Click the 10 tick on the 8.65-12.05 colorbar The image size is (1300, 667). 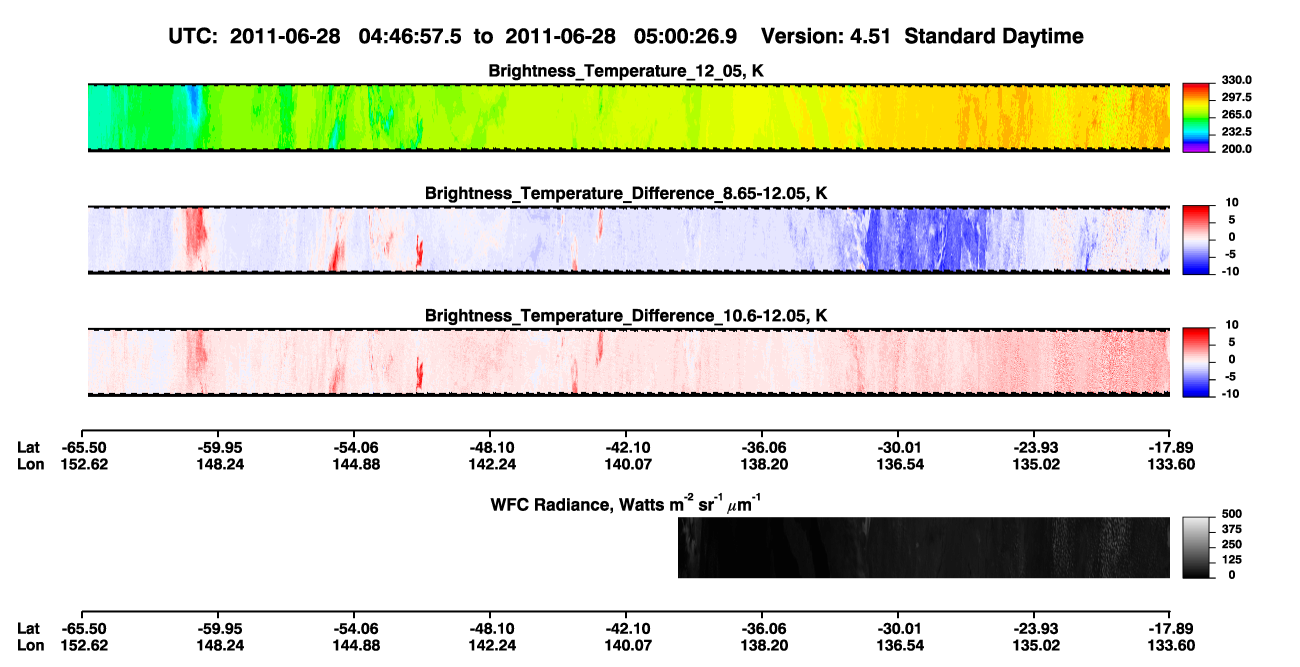[1233, 203]
